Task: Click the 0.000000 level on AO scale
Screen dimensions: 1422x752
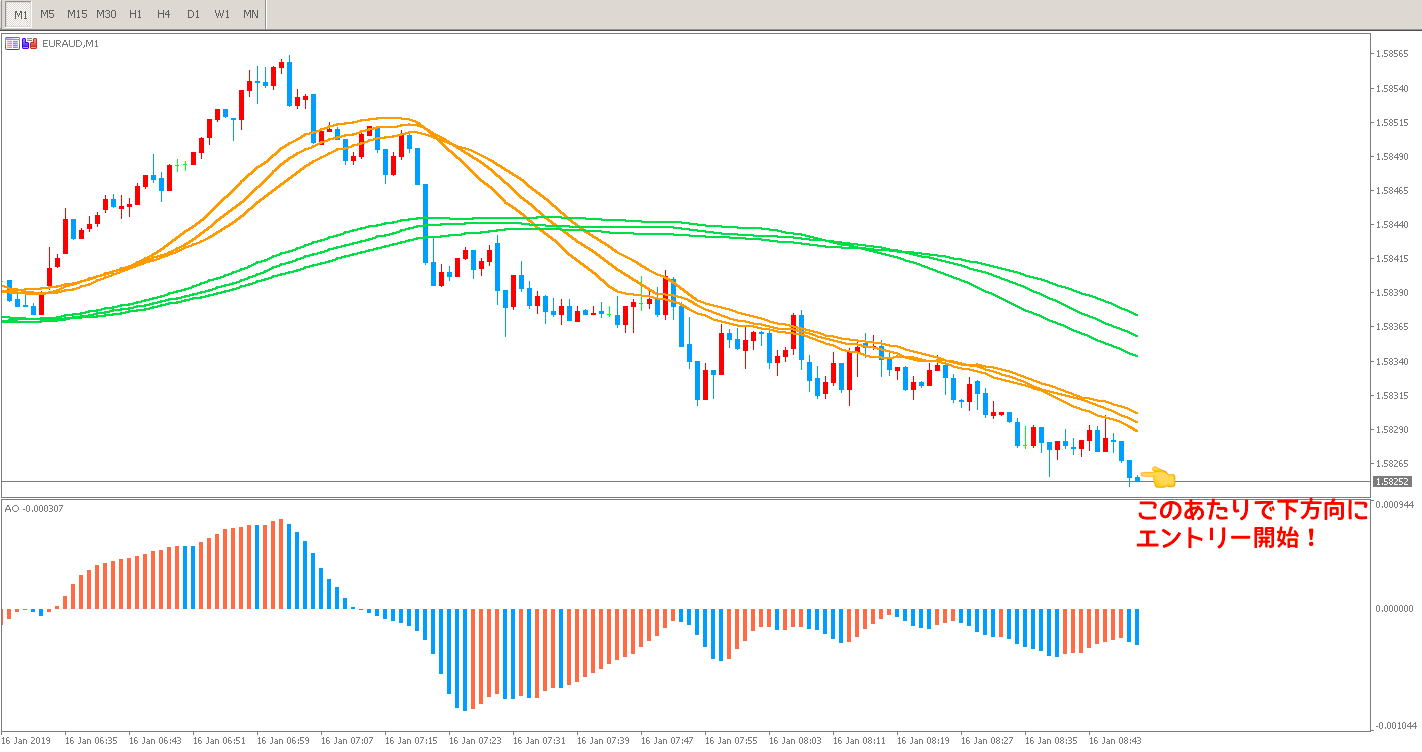Action: (x=1396, y=608)
